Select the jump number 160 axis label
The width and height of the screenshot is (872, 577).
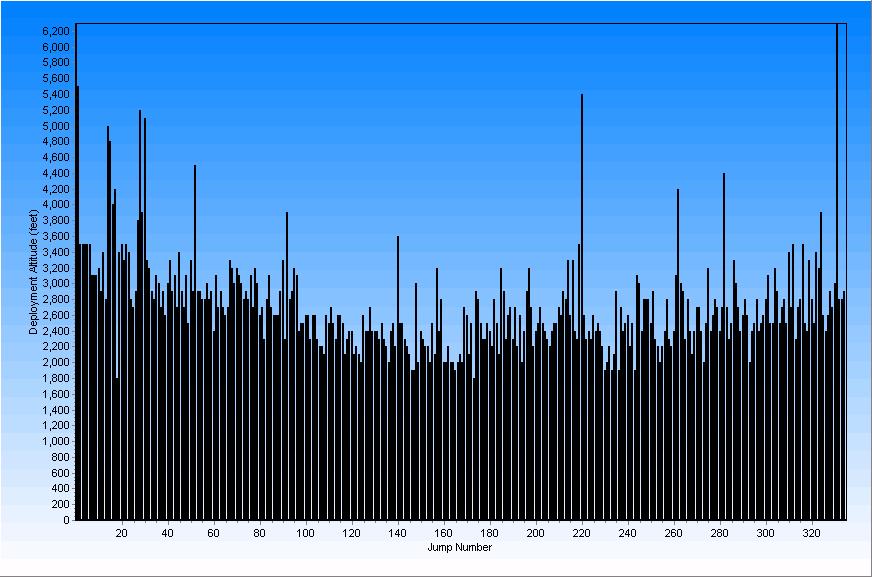point(443,534)
